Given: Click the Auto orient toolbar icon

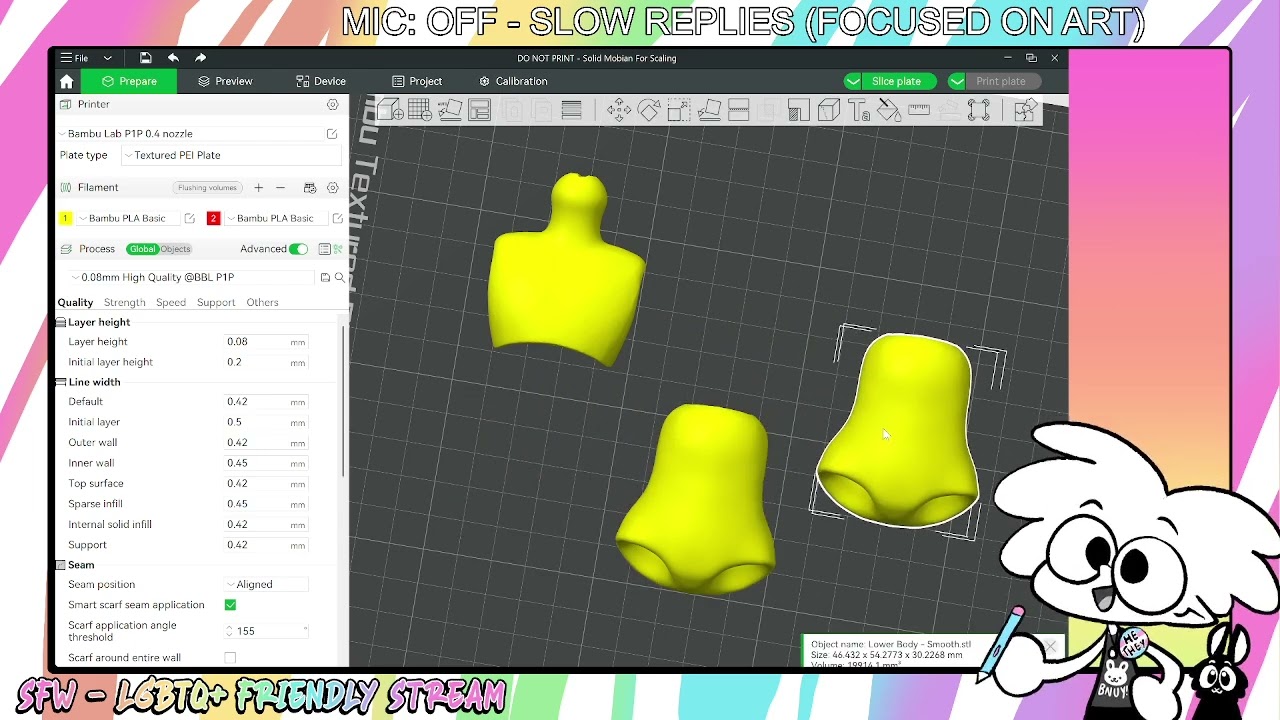Looking at the screenshot, I should pos(450,110).
